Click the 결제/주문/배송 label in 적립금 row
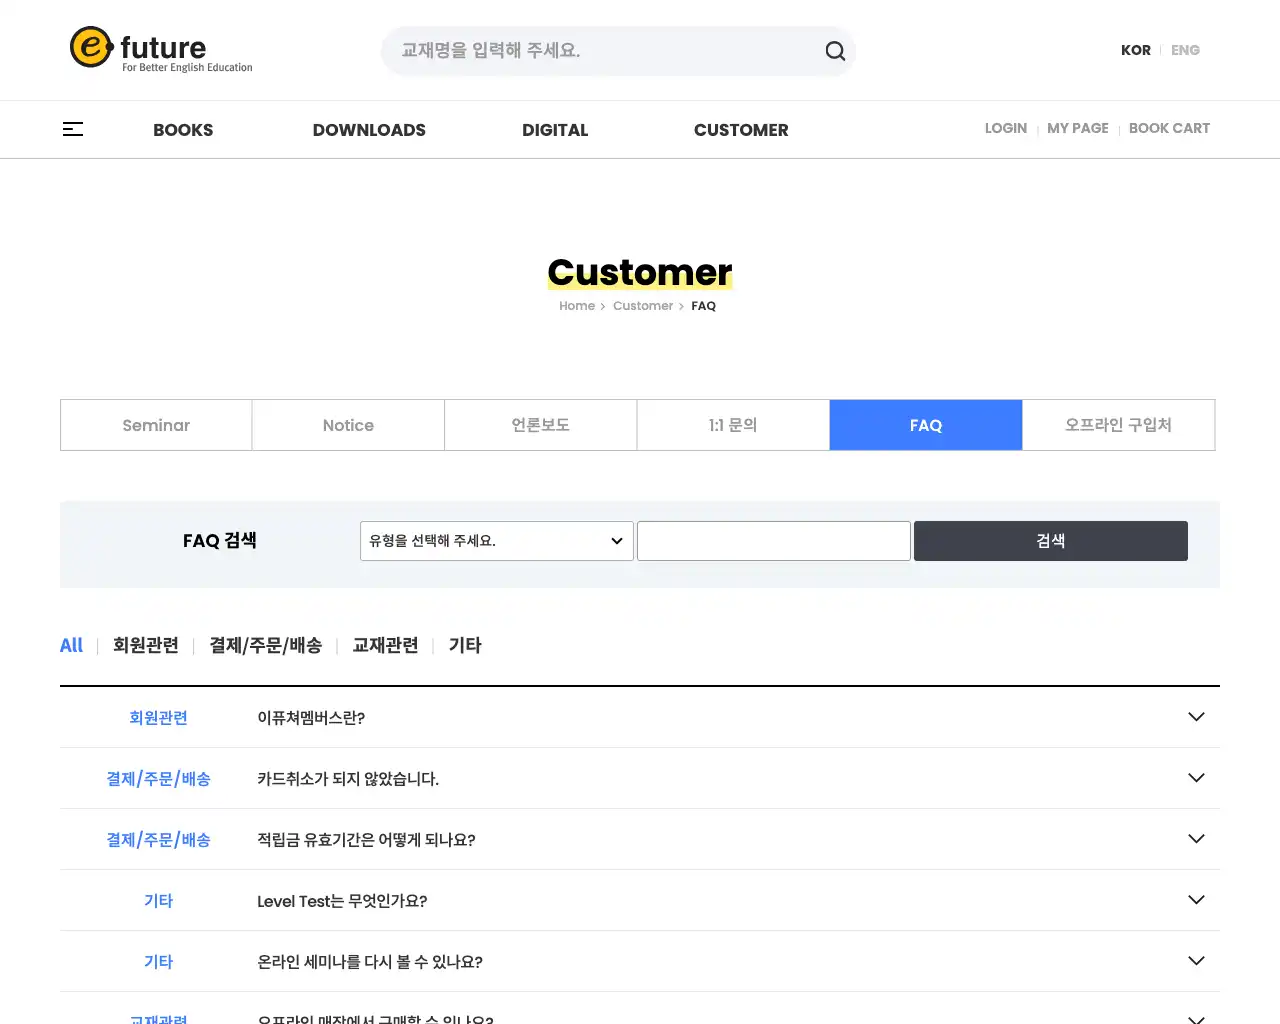Viewport: 1280px width, 1024px height. pyautogui.click(x=158, y=840)
